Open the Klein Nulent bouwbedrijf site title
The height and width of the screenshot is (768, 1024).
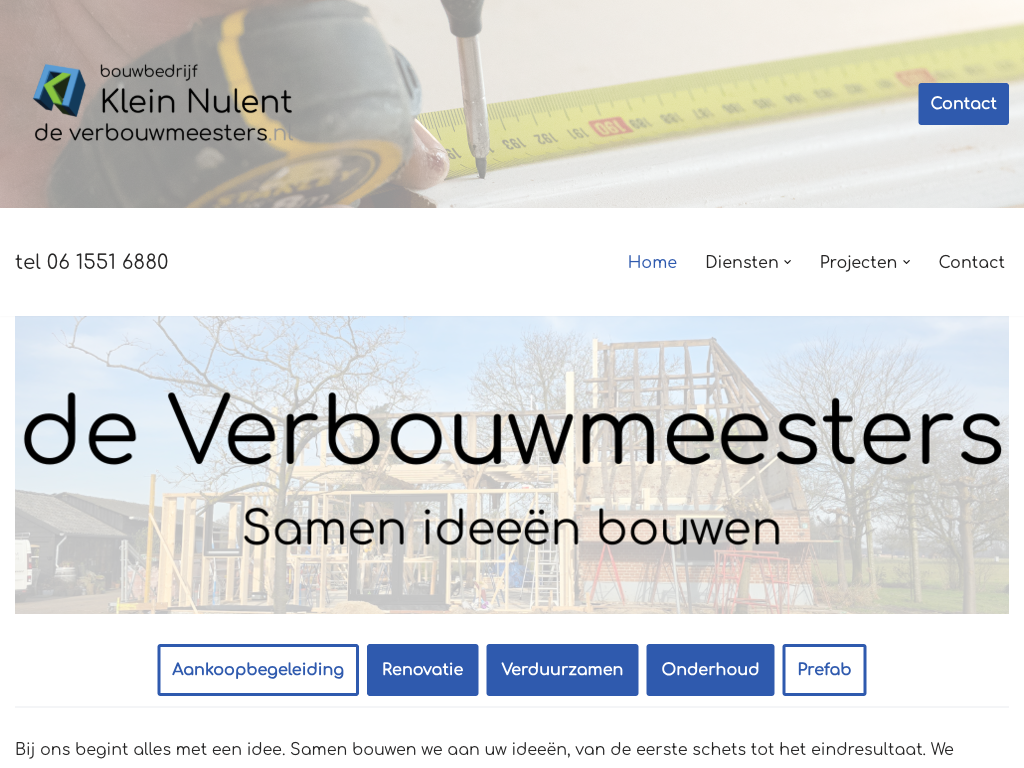click(195, 91)
